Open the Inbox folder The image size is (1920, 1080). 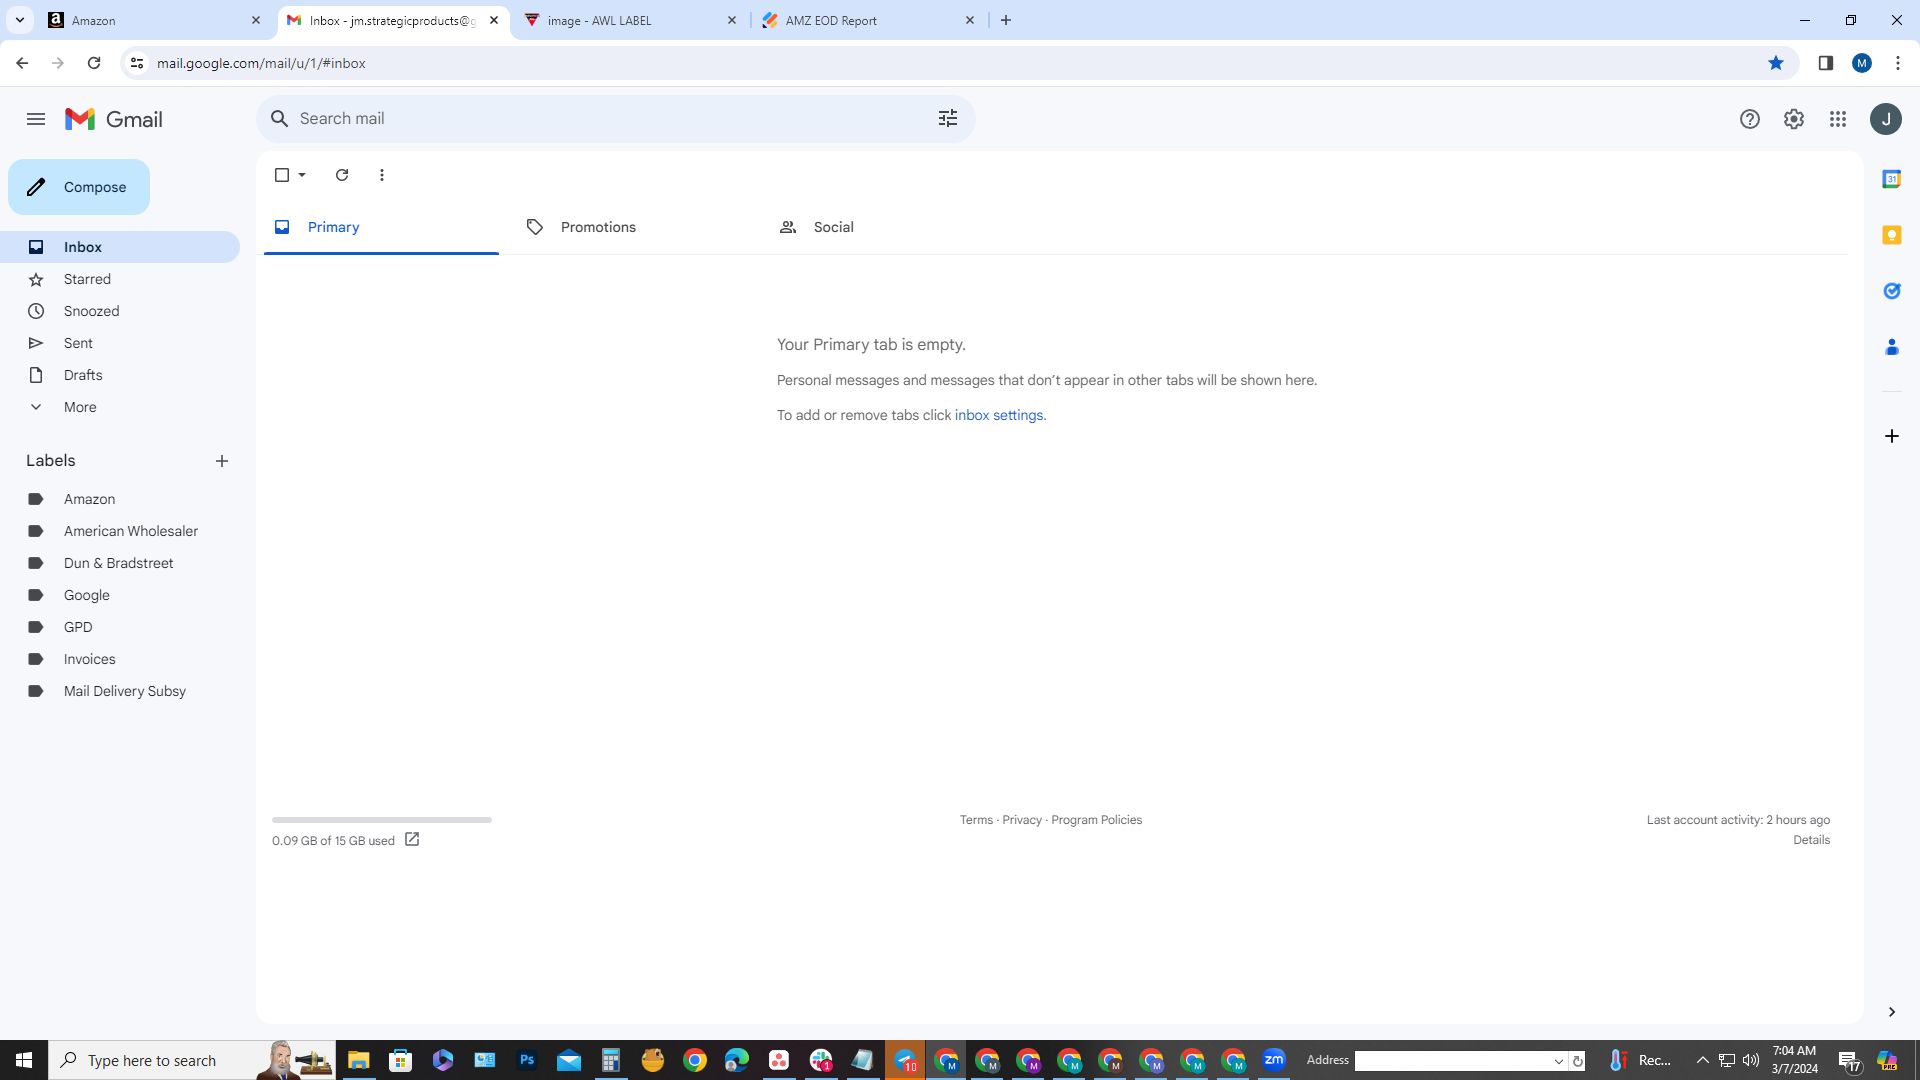(x=120, y=247)
